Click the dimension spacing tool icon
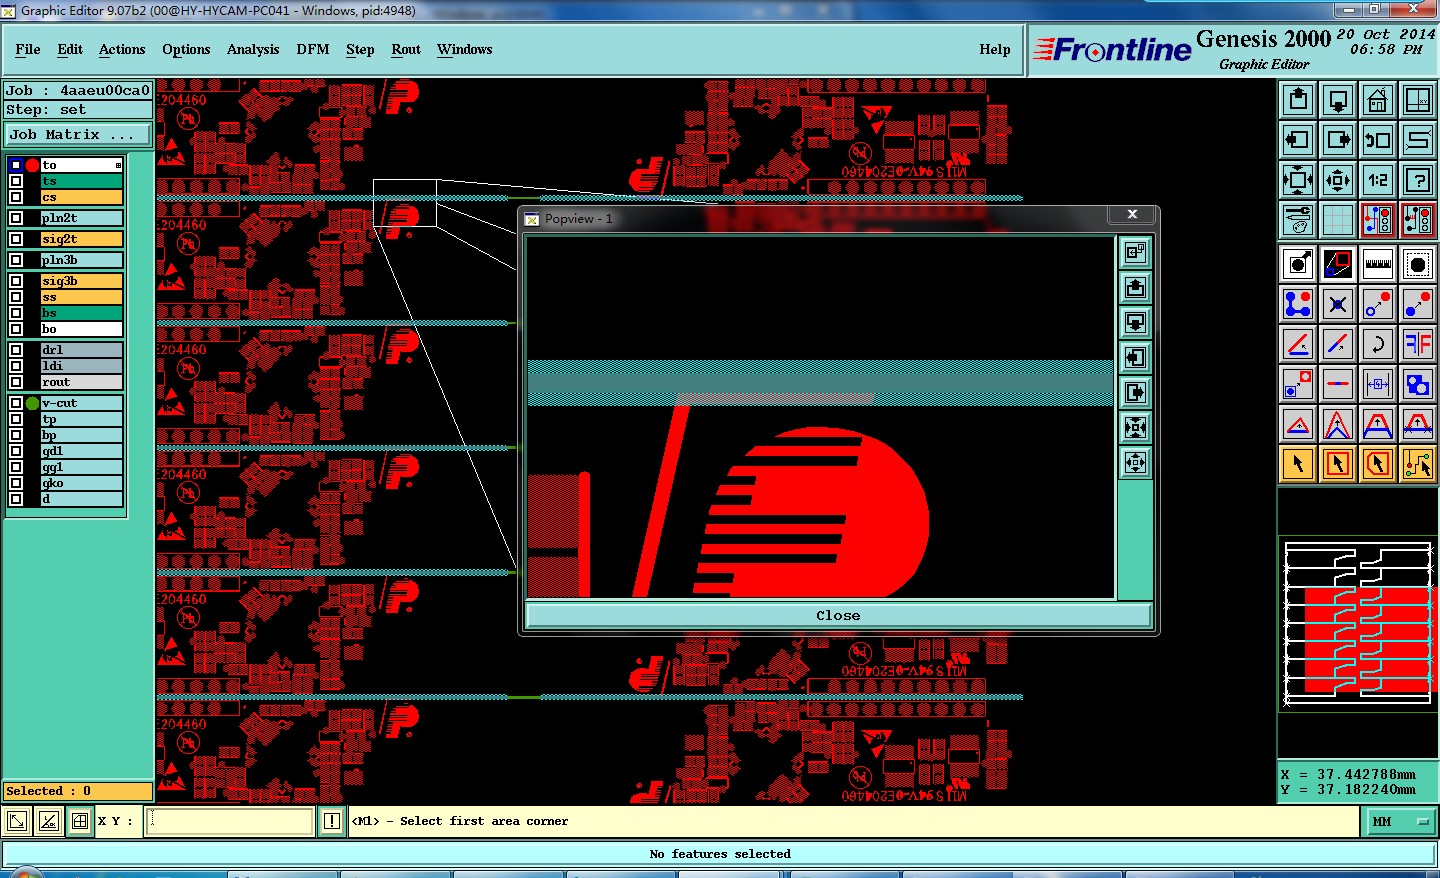1440x878 pixels. 1378,384
